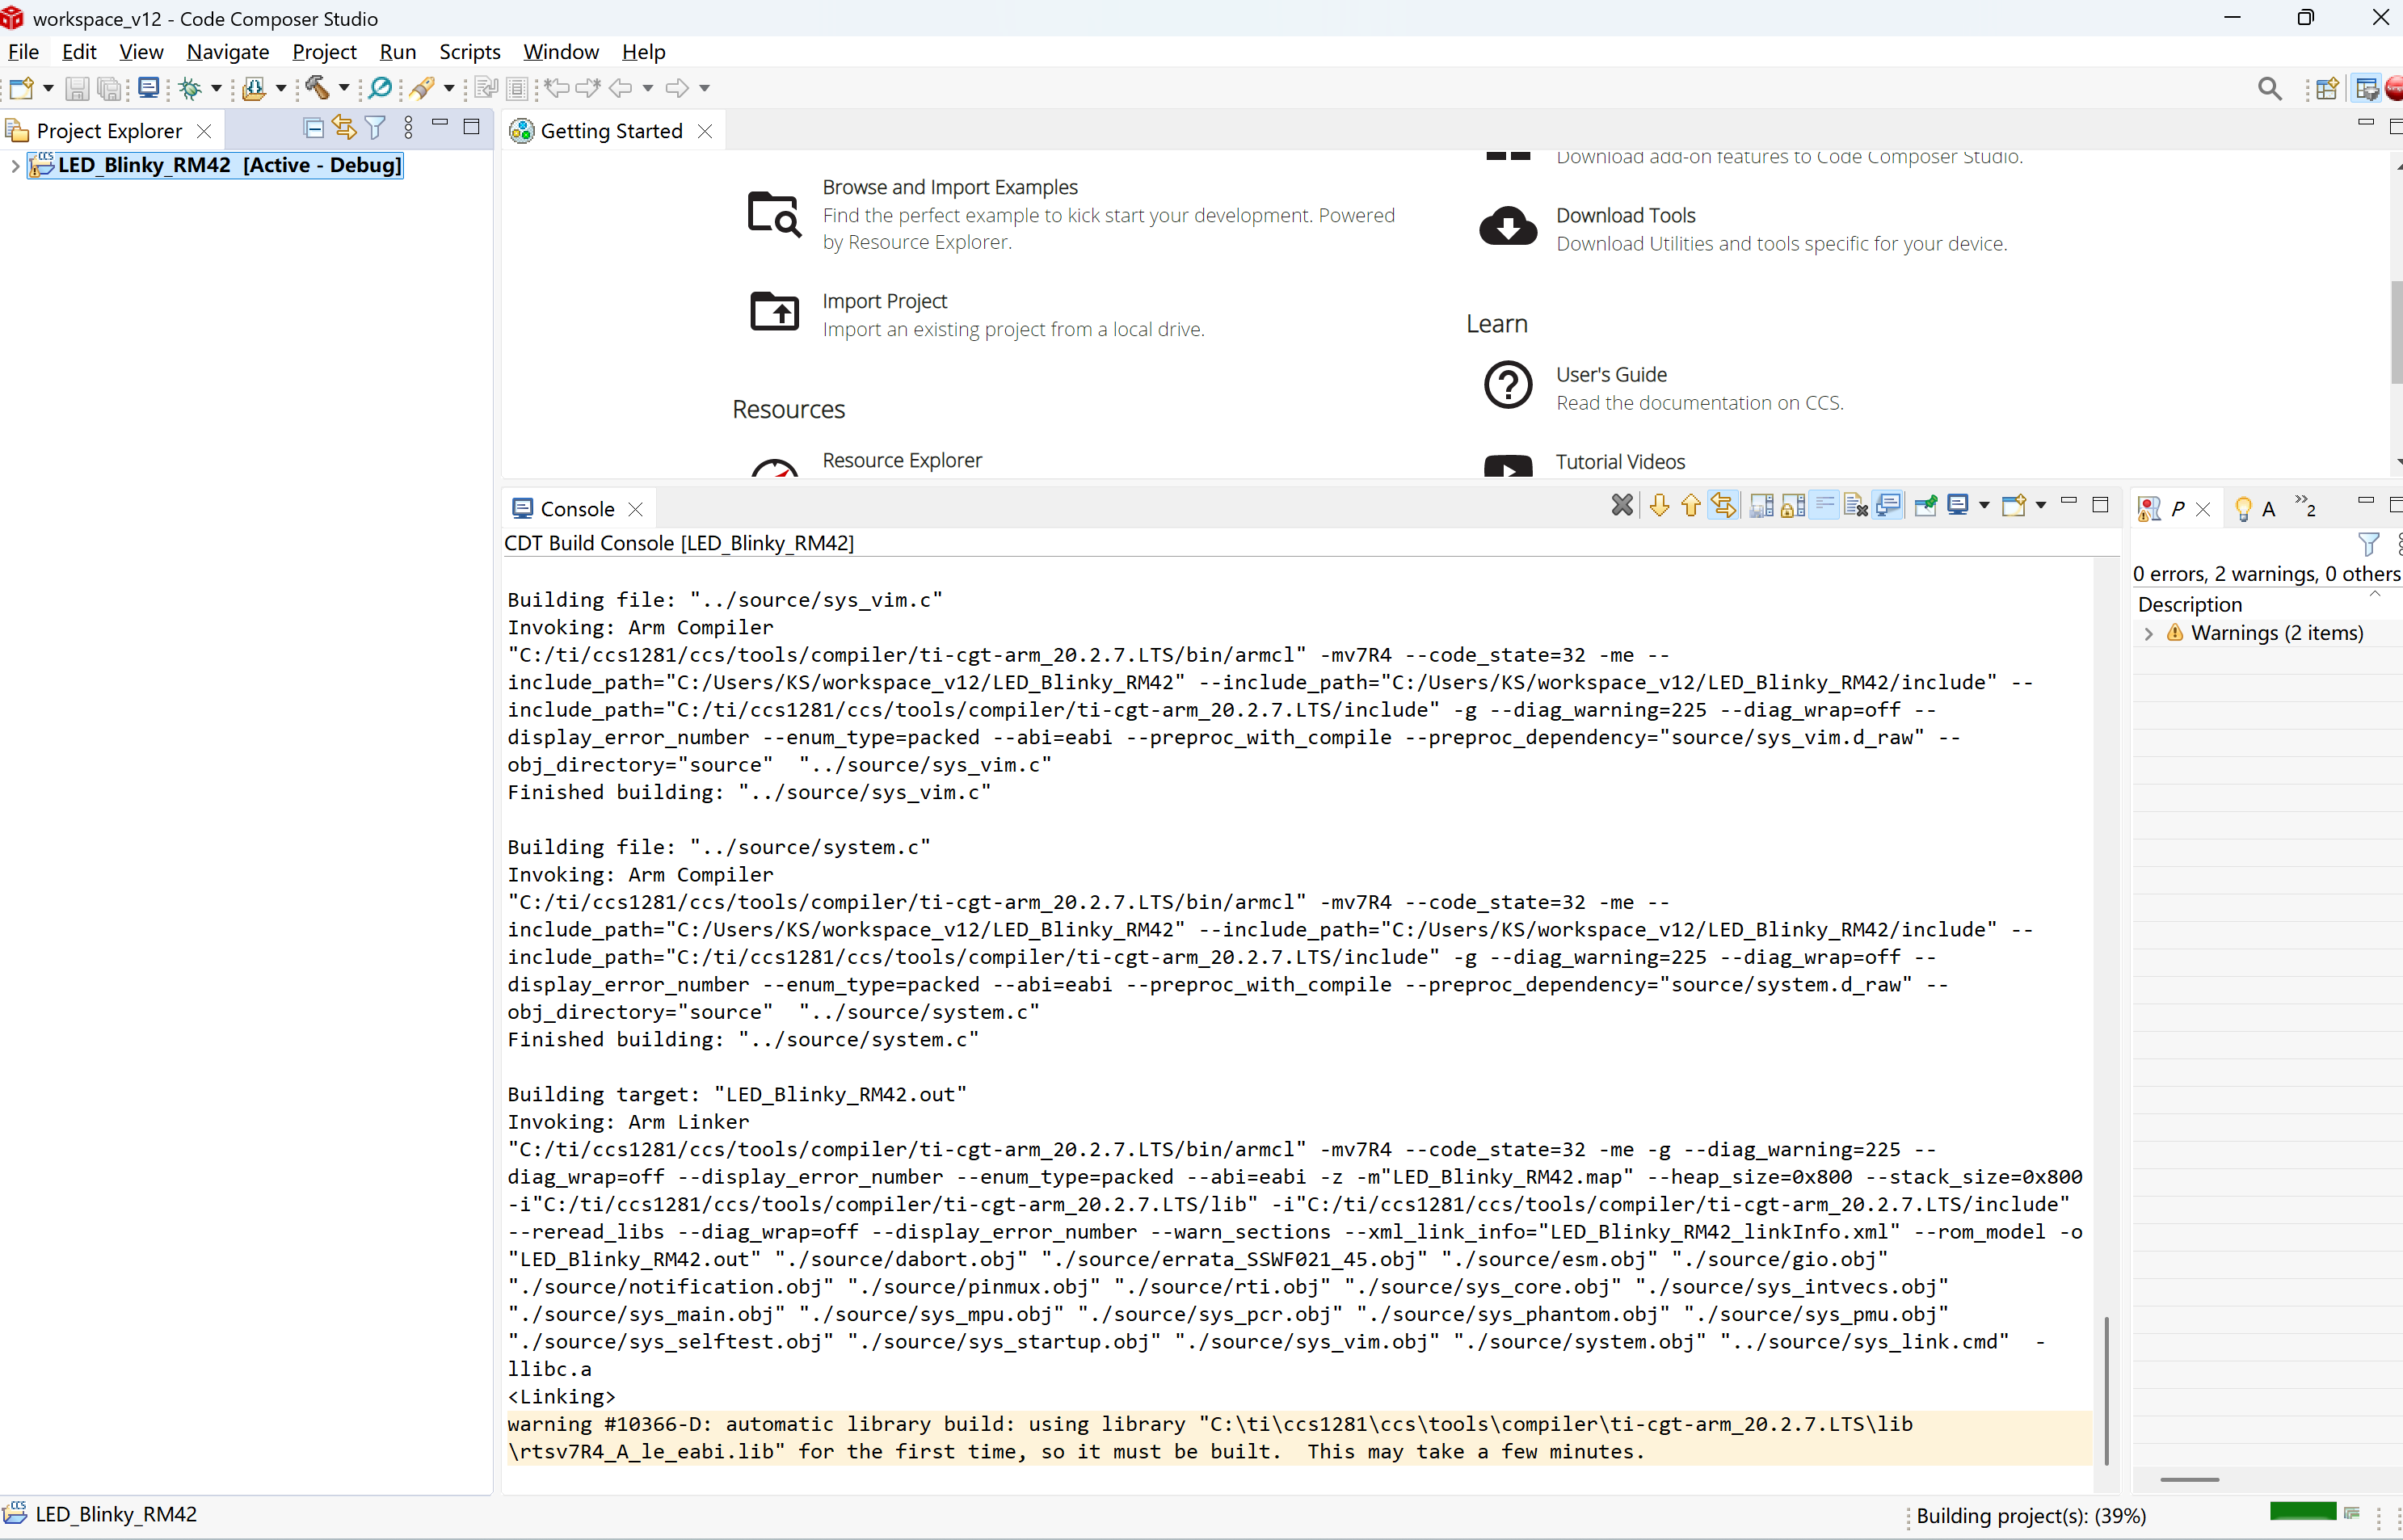This screenshot has height=1540, width=2403.
Task: Open the Project menu
Action: click(324, 52)
